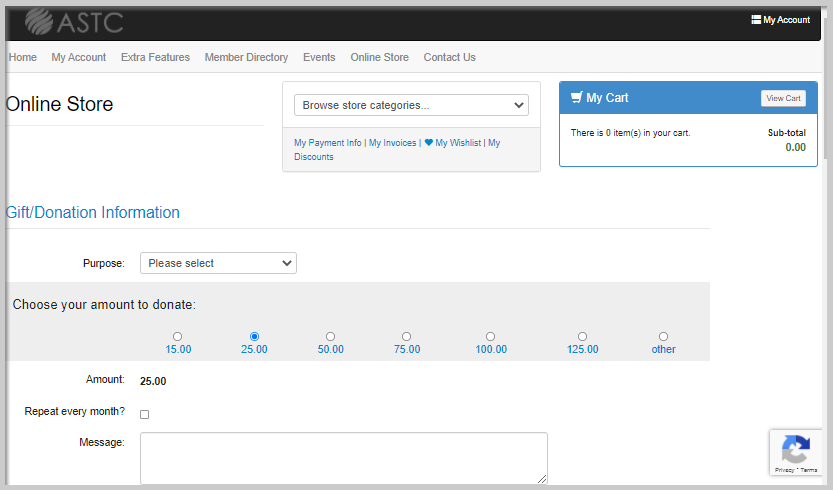833x490 pixels.
Task: Click the reCAPTCHA badge icon
Action: coord(796,449)
